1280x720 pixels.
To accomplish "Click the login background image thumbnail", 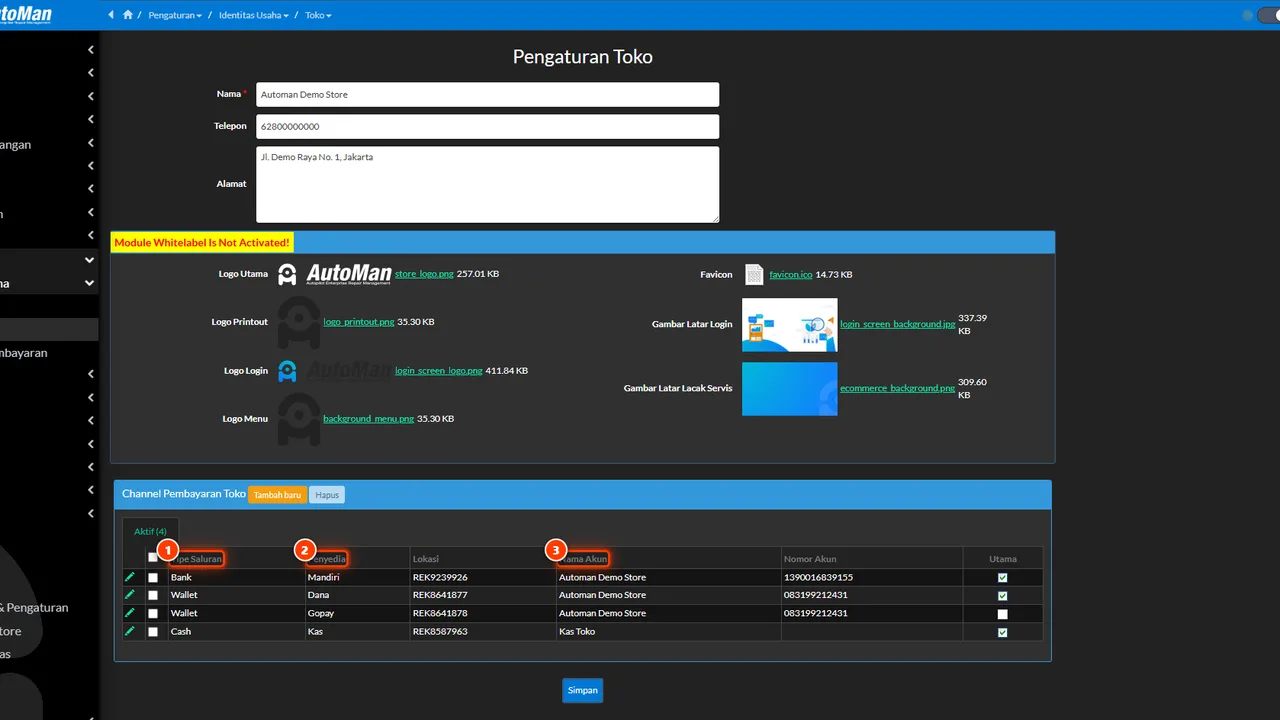I will point(790,325).
